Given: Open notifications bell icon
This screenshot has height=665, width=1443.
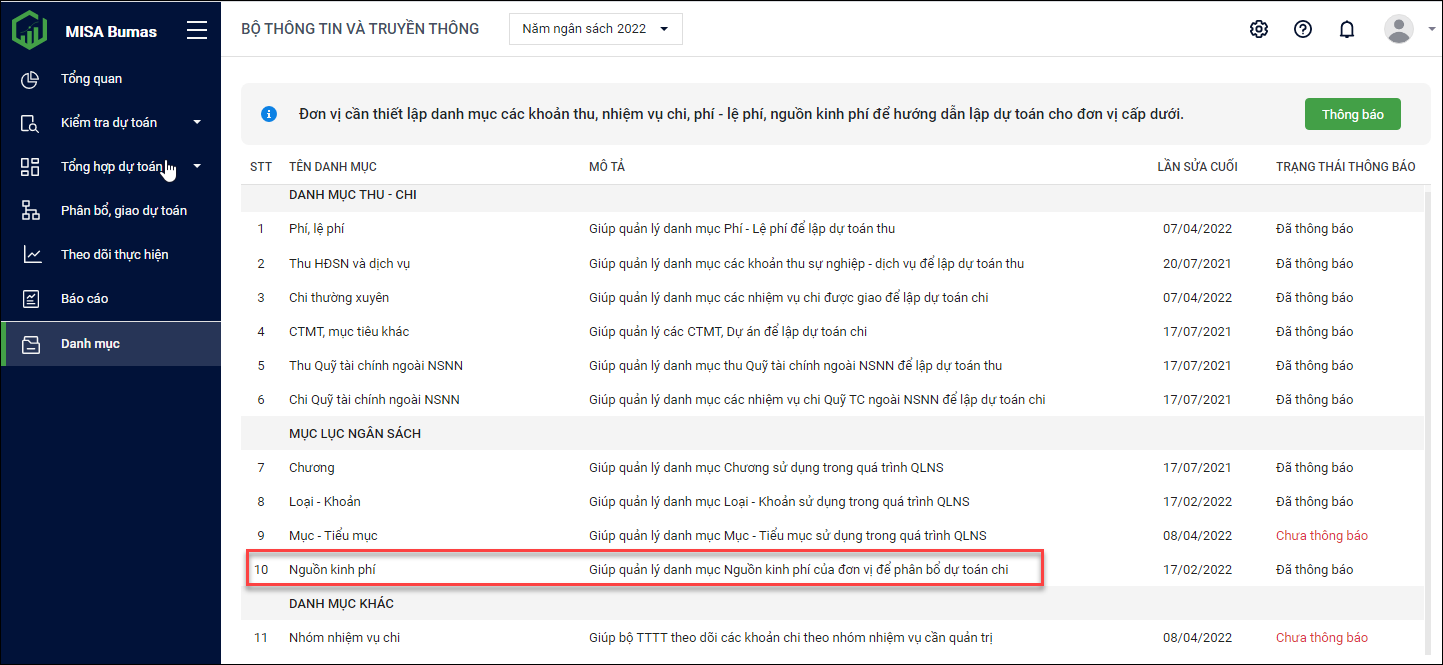Looking at the screenshot, I should click(x=1347, y=29).
